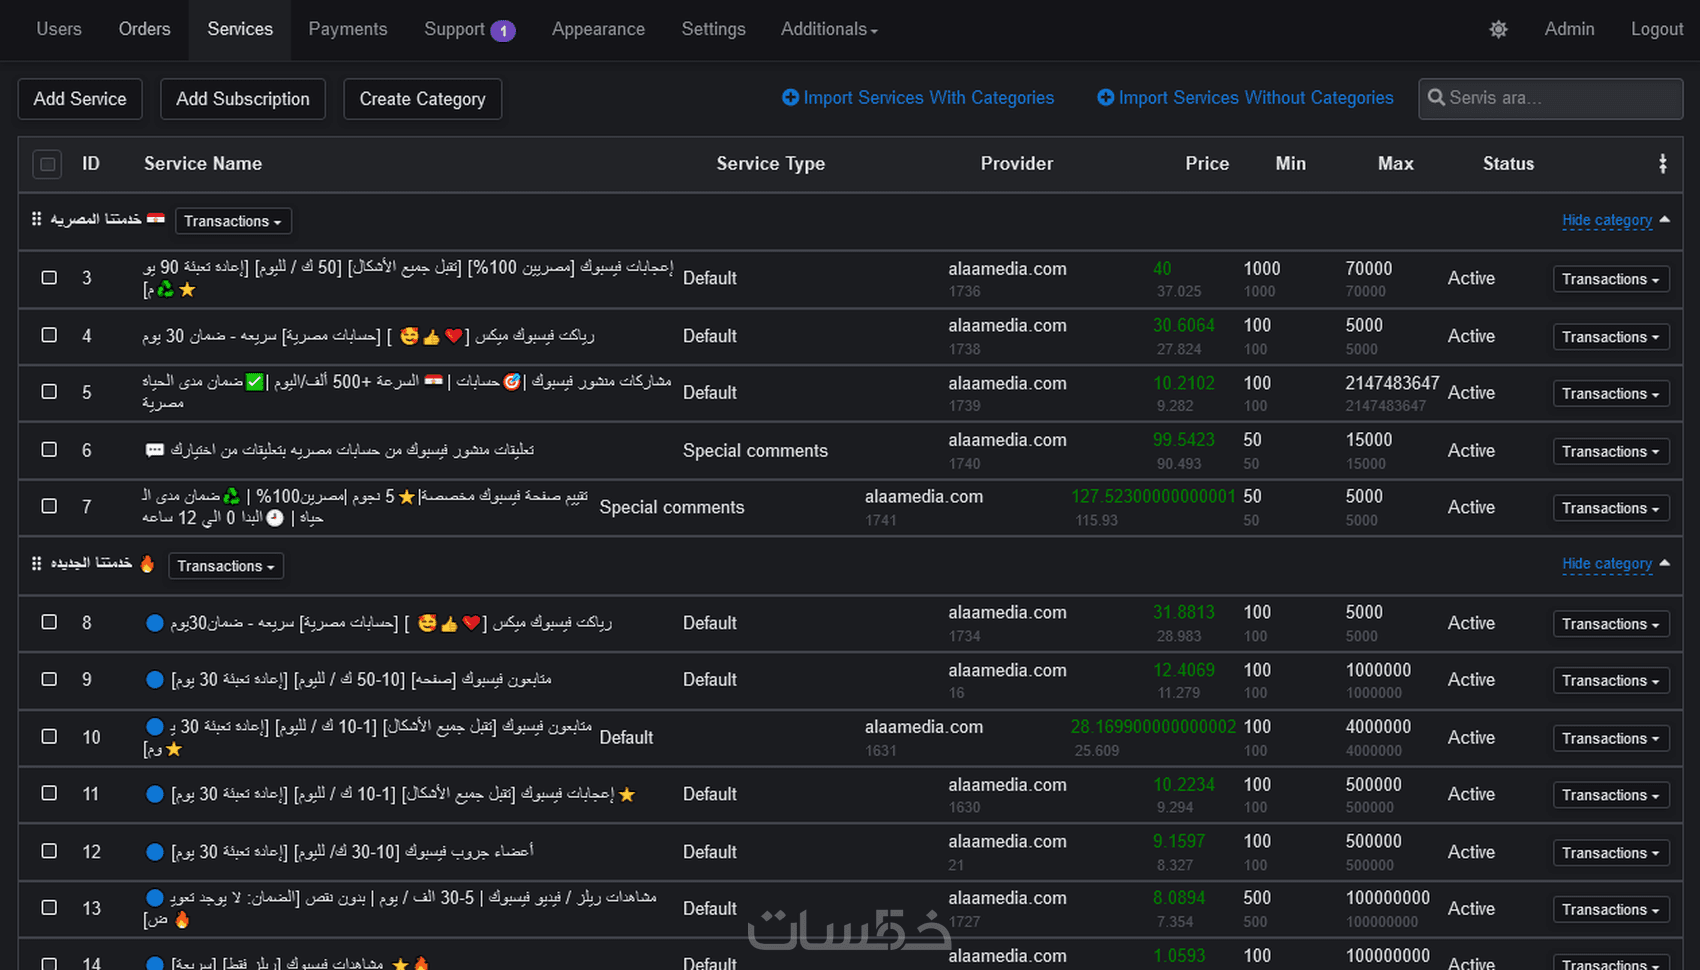Check the box for service ID 4
The height and width of the screenshot is (970, 1700).
[49, 335]
